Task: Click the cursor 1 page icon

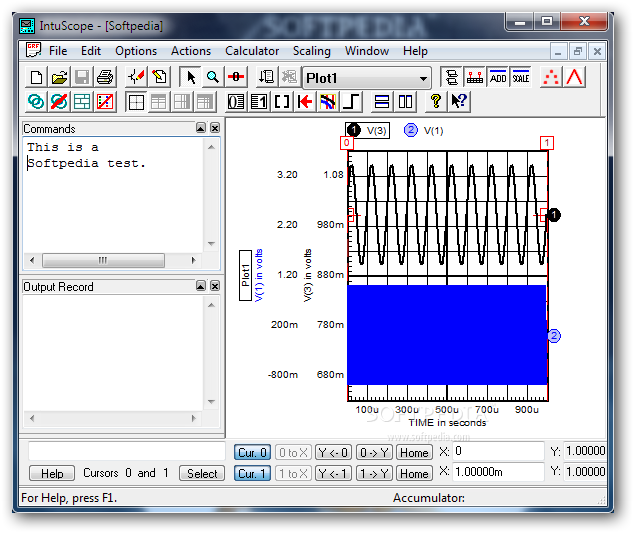Action: (259, 102)
